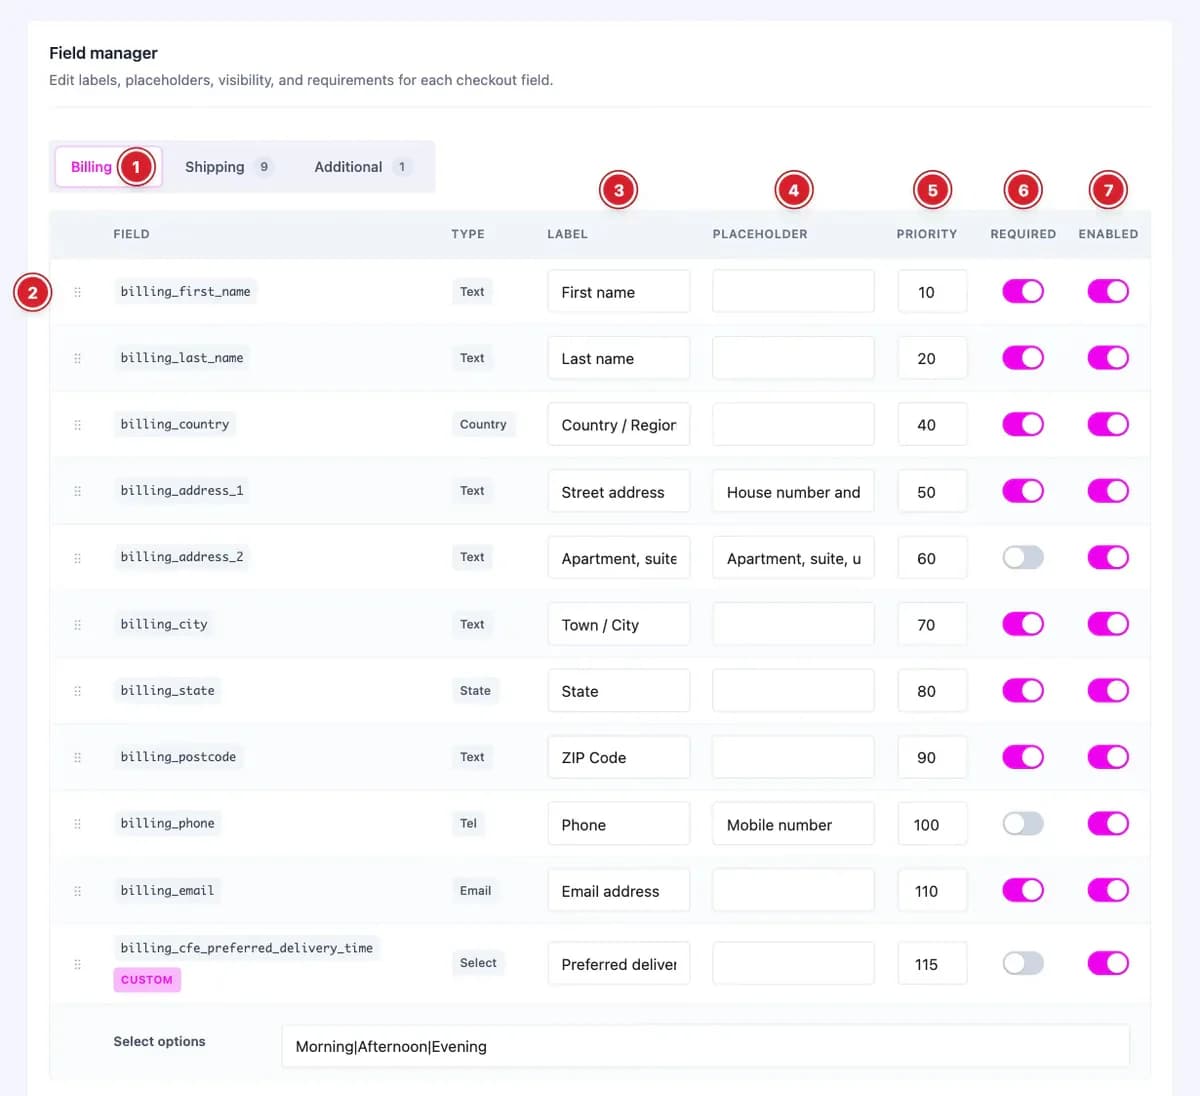Viewport: 1200px width, 1096px height.
Task: Edit the Select options Morning|Afternoon|Evening field
Action: [706, 1046]
